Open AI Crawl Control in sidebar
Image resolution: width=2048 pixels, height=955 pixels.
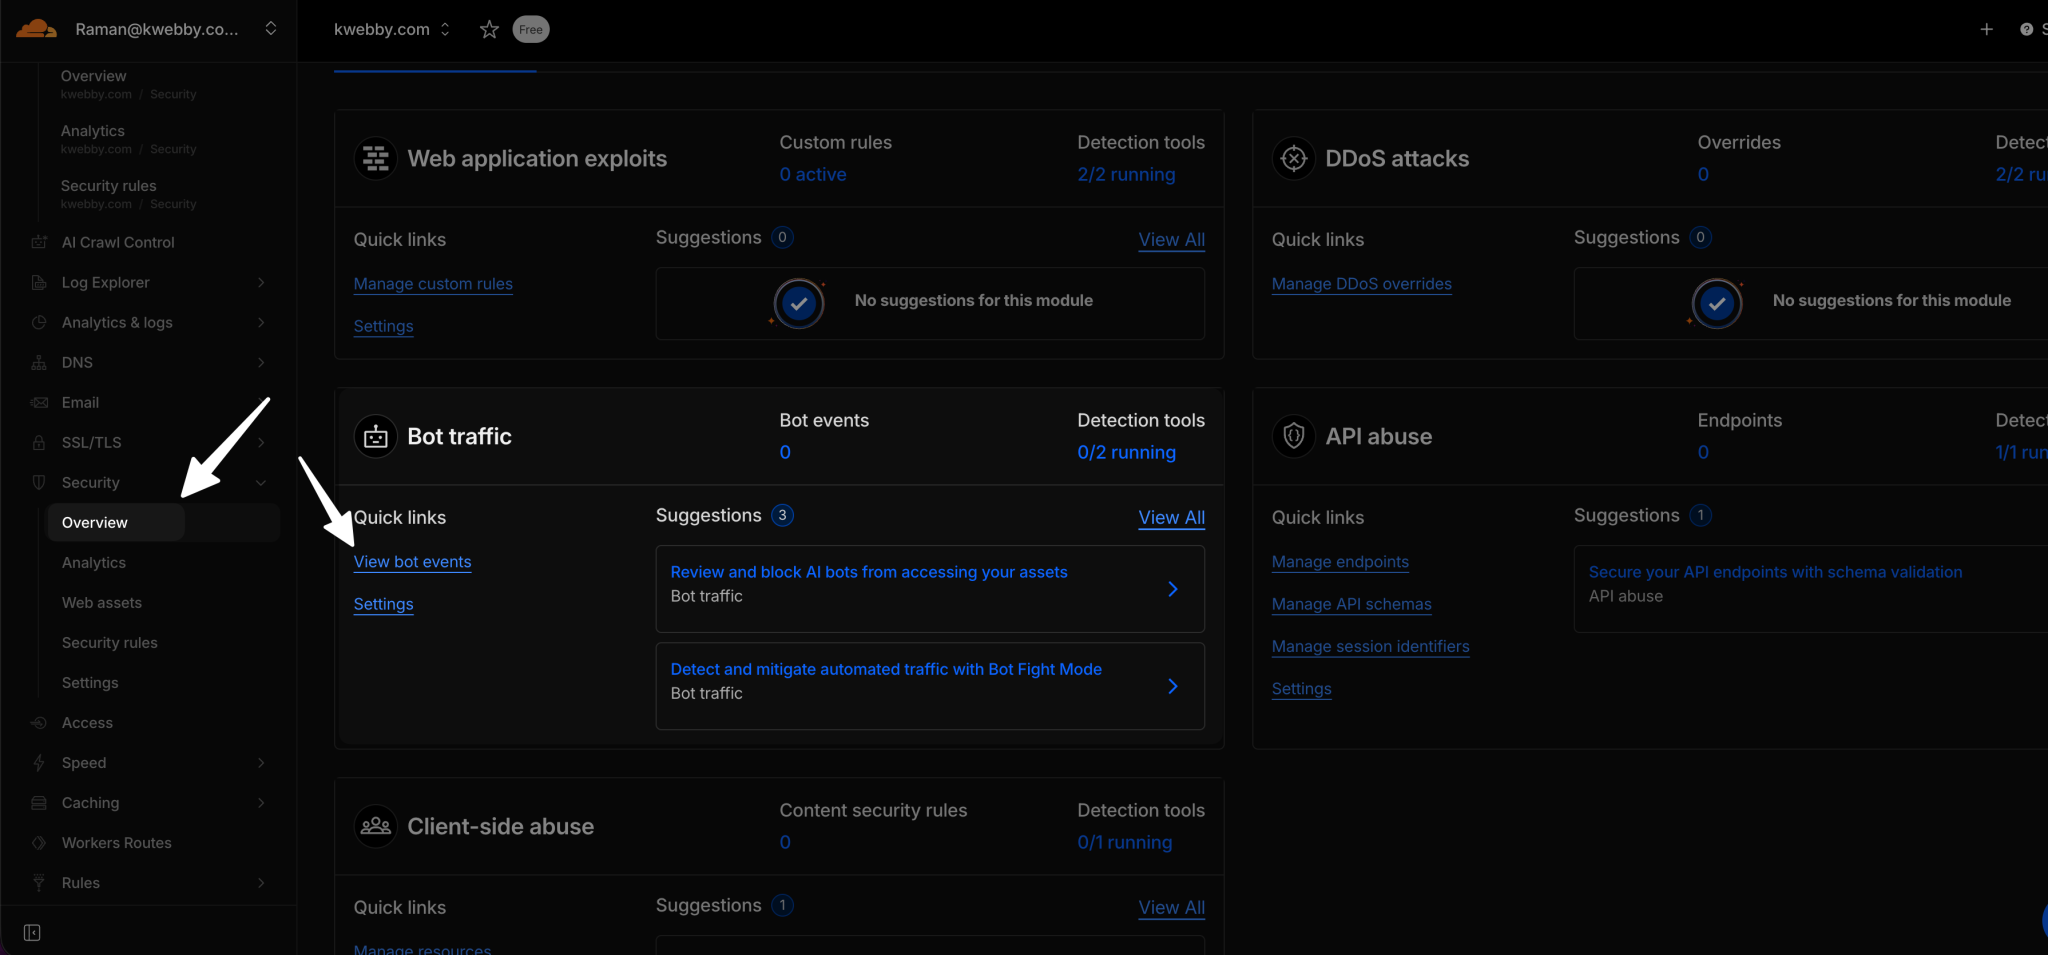(x=118, y=243)
